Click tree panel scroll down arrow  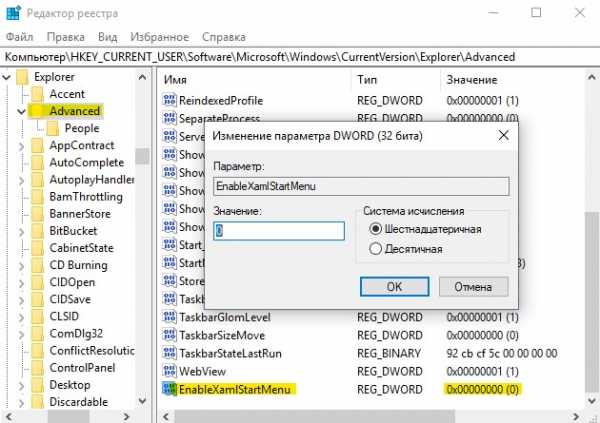(x=142, y=401)
